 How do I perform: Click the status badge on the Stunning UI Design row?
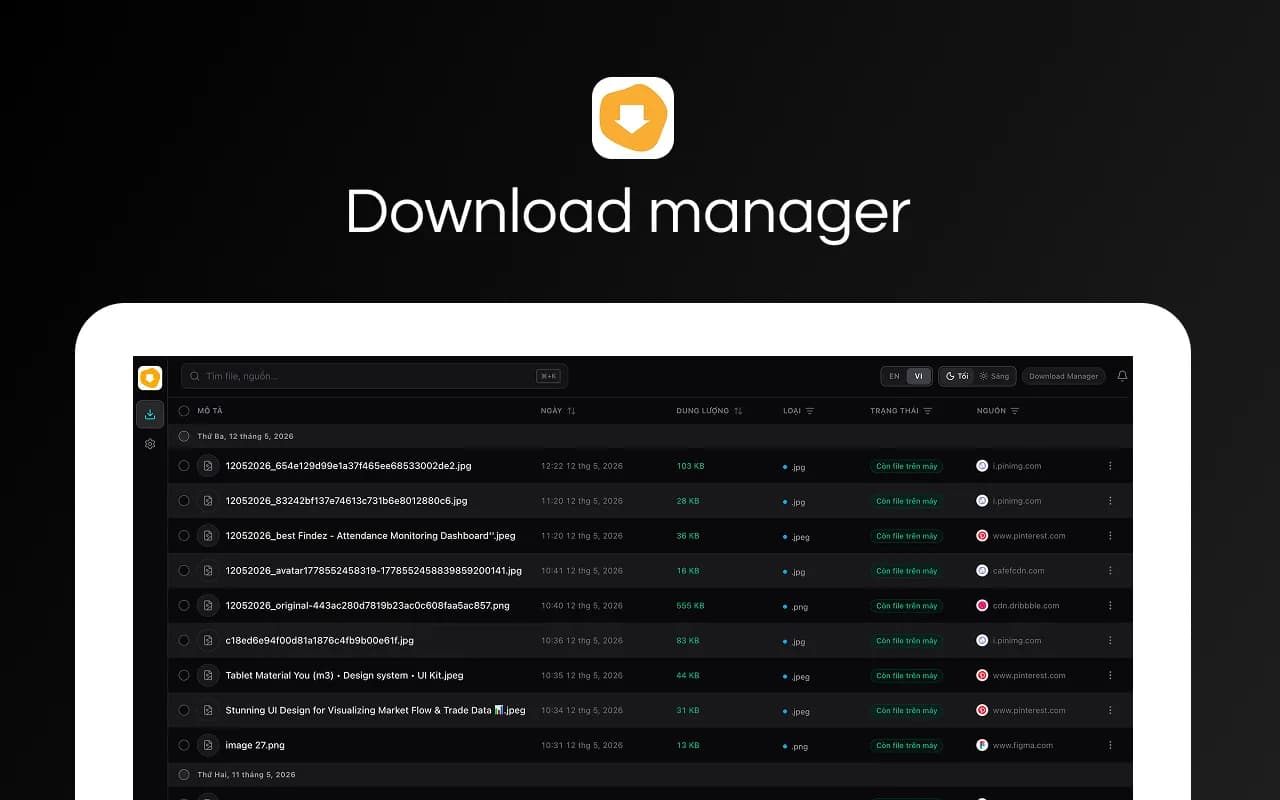907,711
